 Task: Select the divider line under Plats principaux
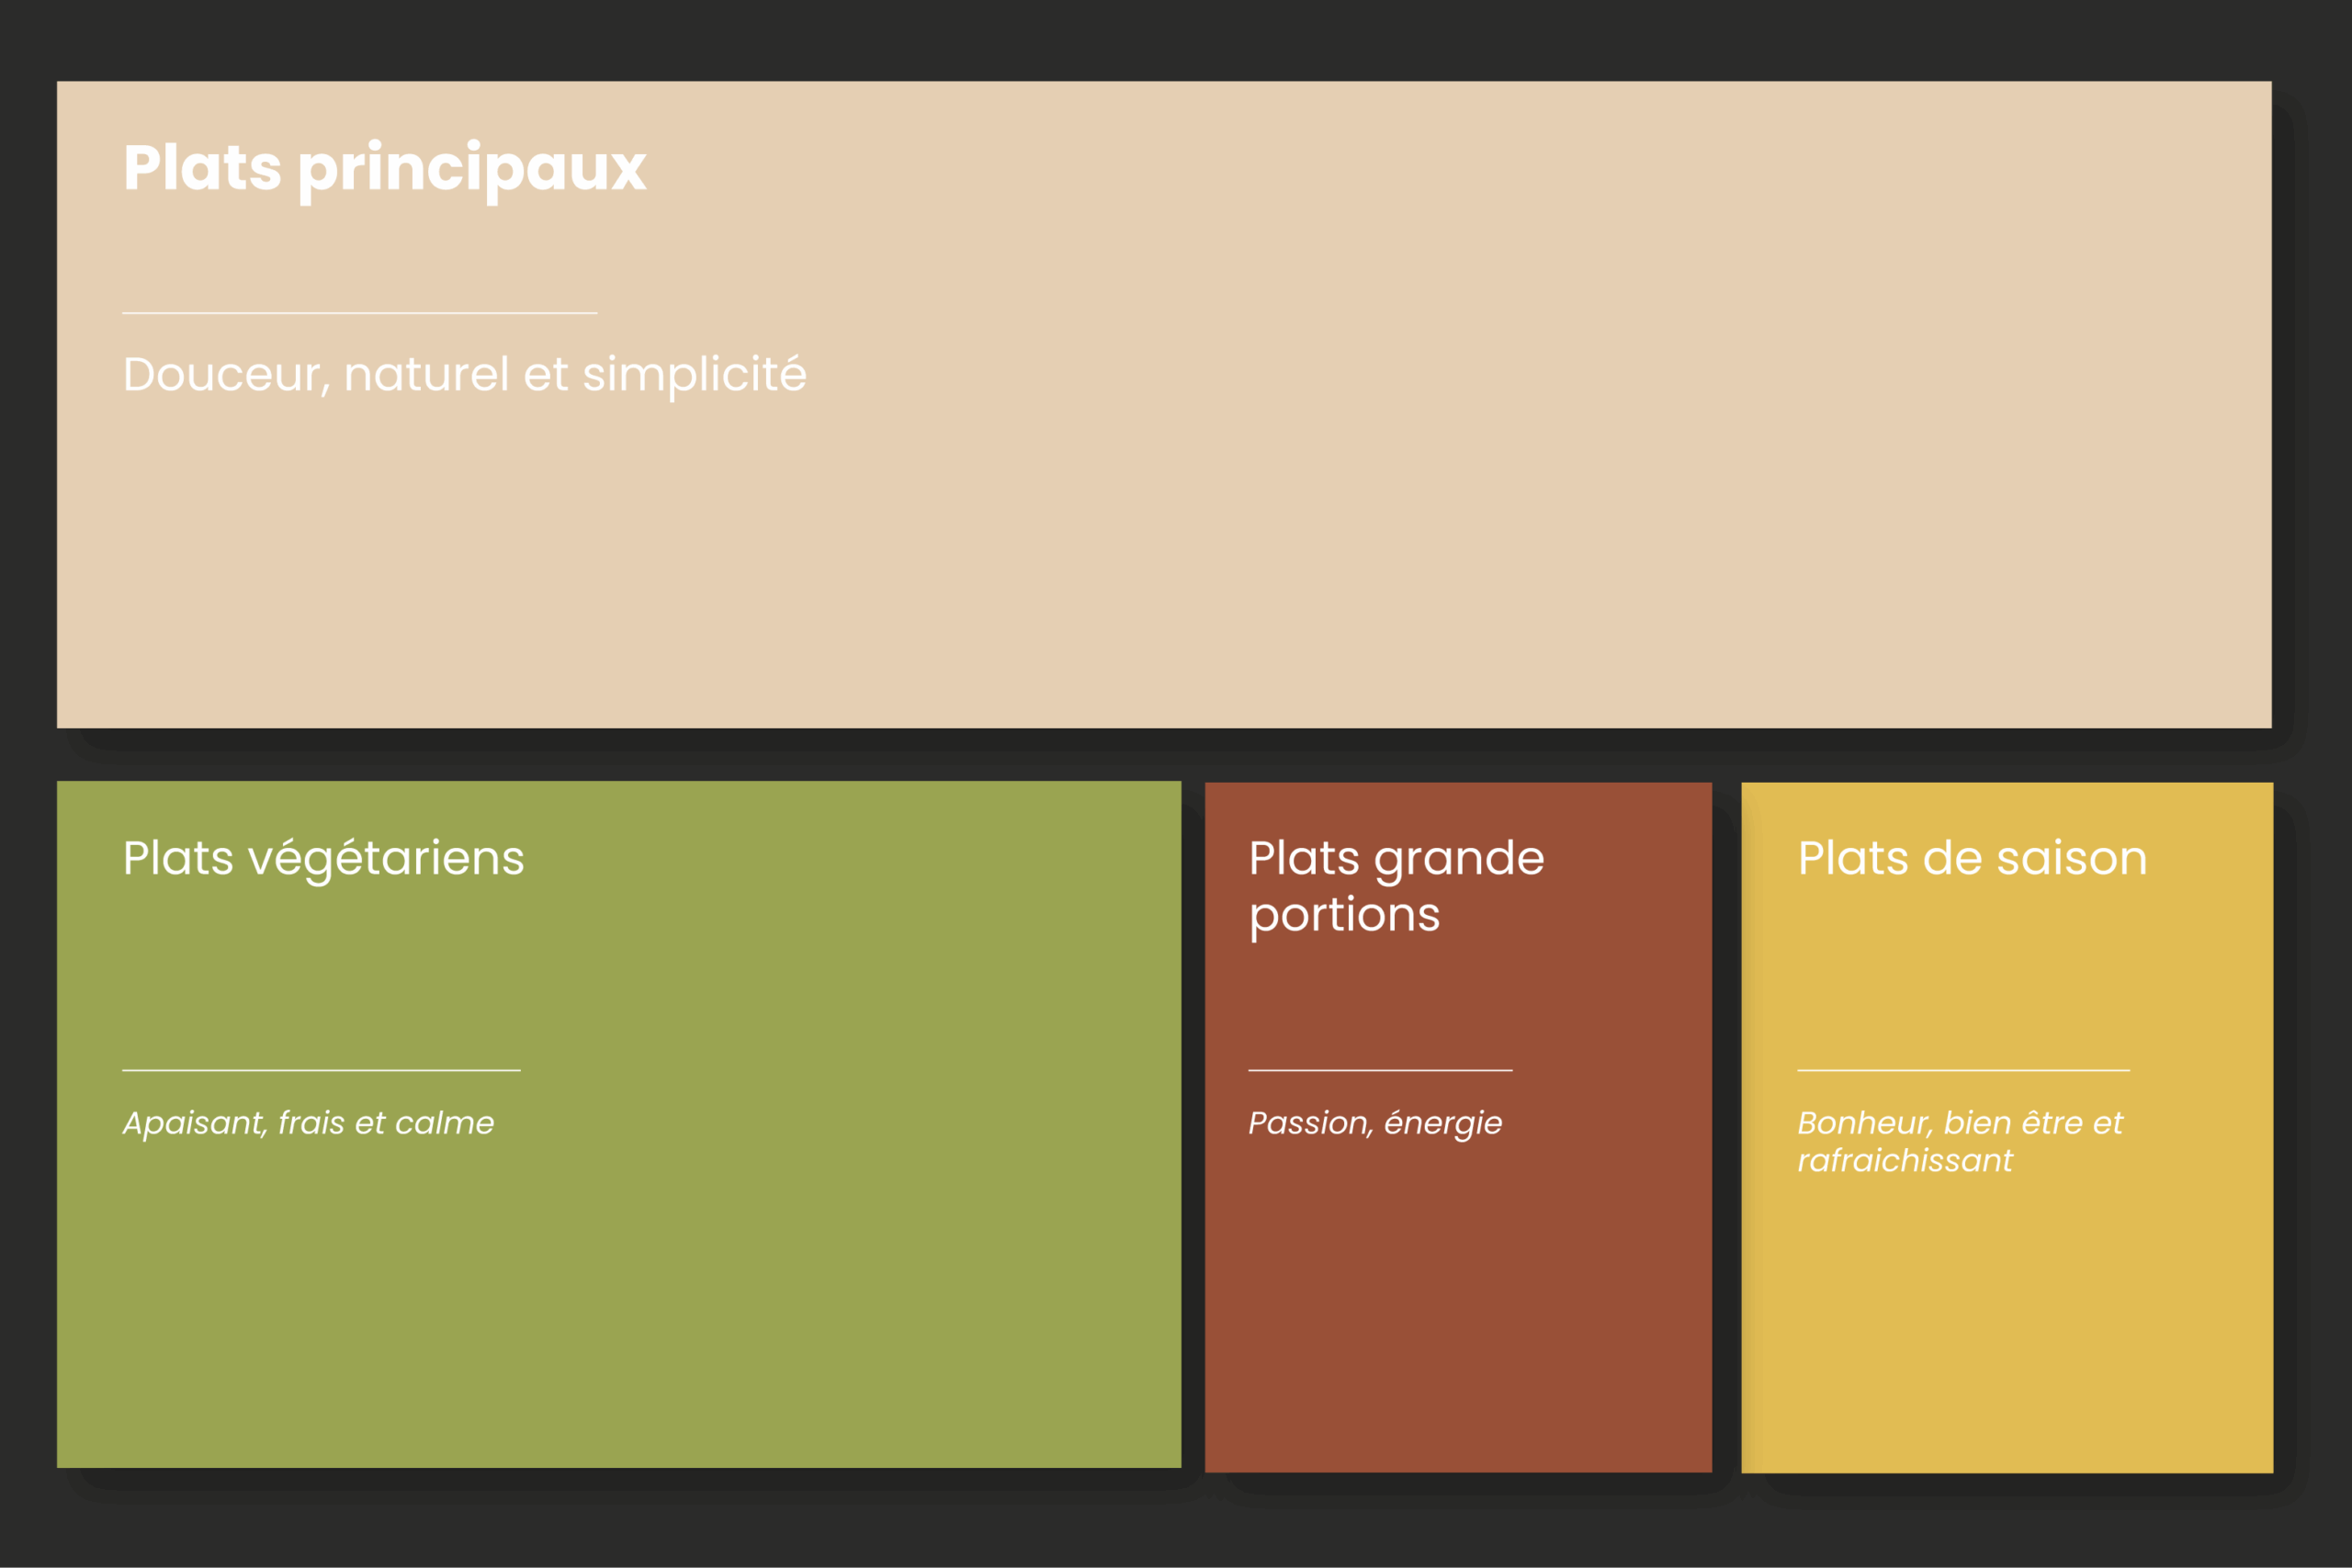(x=359, y=313)
